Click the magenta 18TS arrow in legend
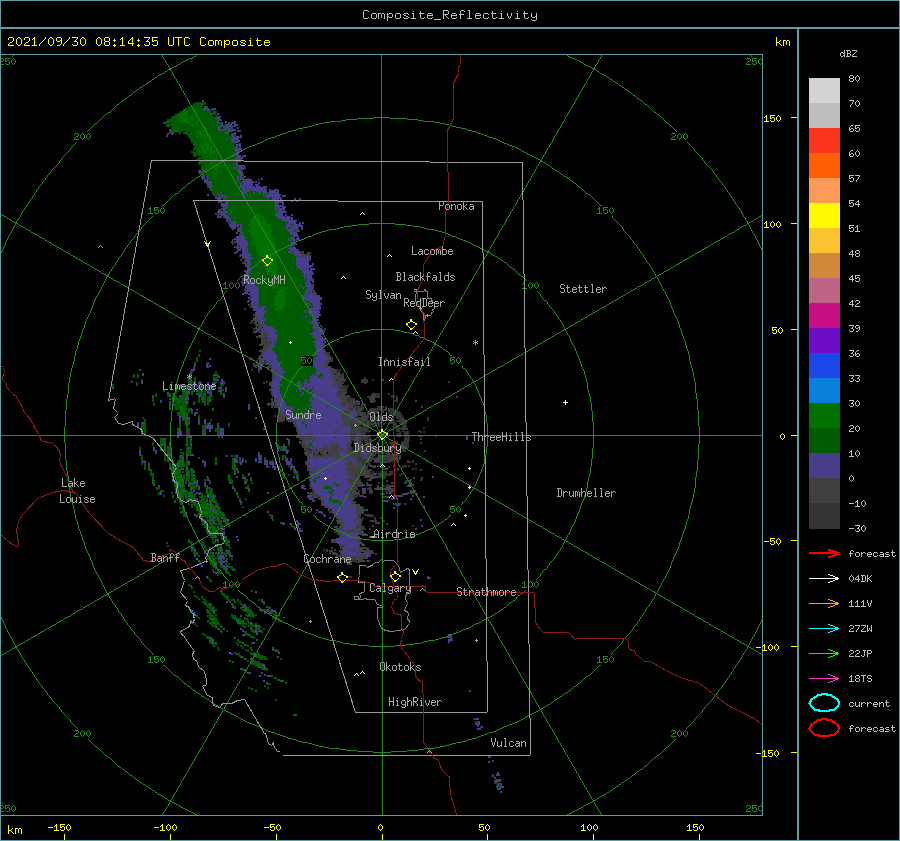 [x=824, y=679]
